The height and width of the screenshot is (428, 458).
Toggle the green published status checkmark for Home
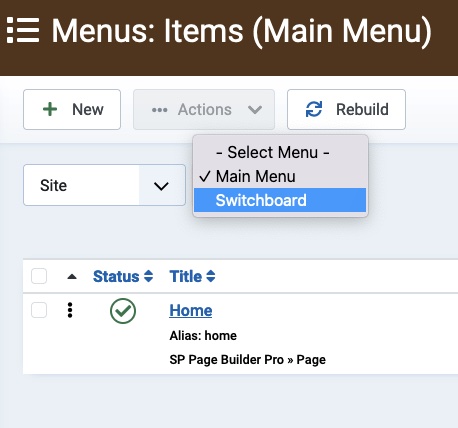pyautogui.click(x=123, y=311)
